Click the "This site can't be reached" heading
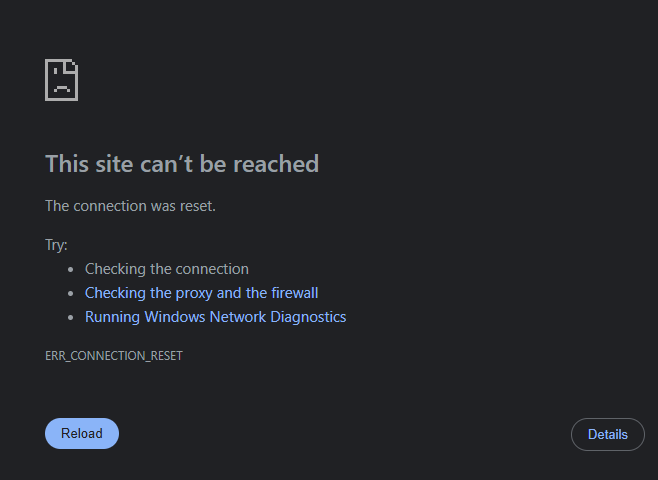The height and width of the screenshot is (480, 658). pyautogui.click(x=182, y=164)
